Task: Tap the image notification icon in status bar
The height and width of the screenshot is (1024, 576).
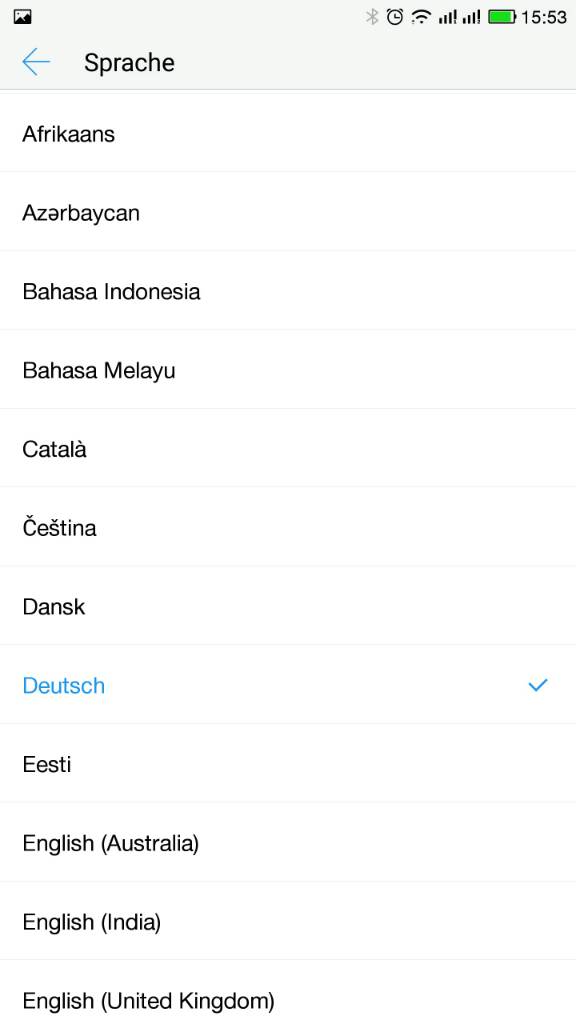Action: coord(22,17)
